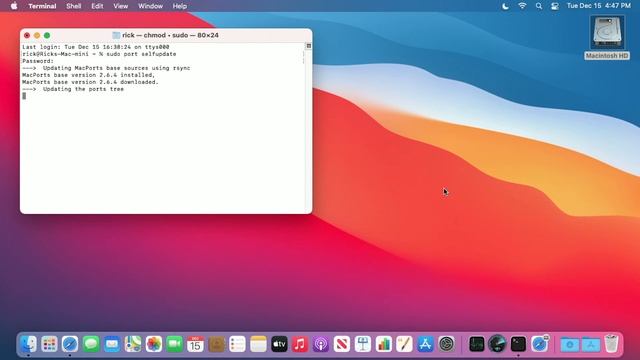Click the Terminal cursor block
This screenshot has height=360, width=640.
pyautogui.click(x=24, y=96)
